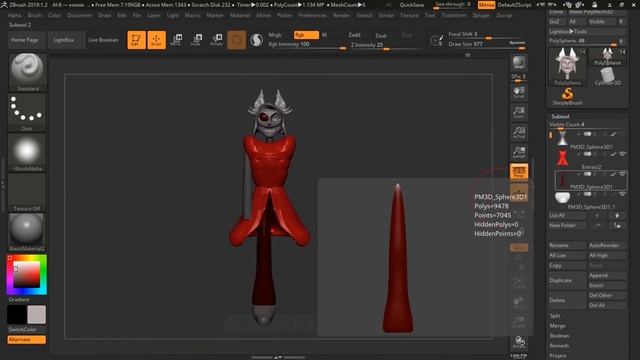This screenshot has height=360, width=640.
Task: Toggle Zsub mode
Action: pos(380,36)
